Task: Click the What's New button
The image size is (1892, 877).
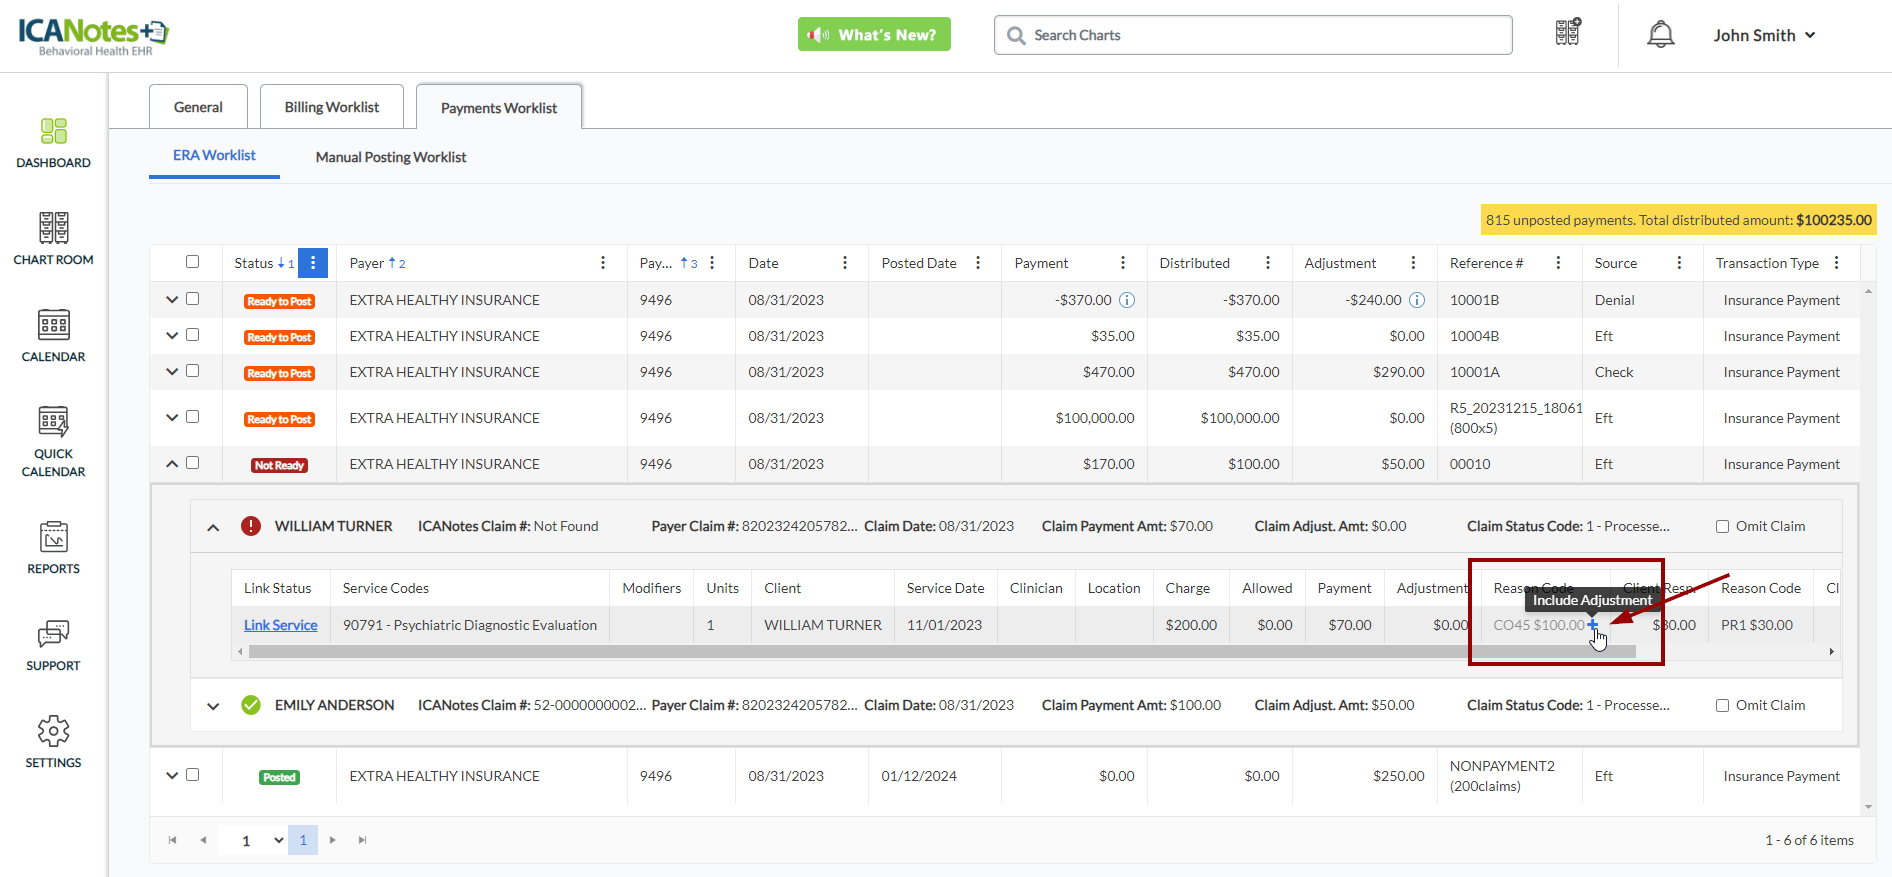Action: (x=874, y=35)
